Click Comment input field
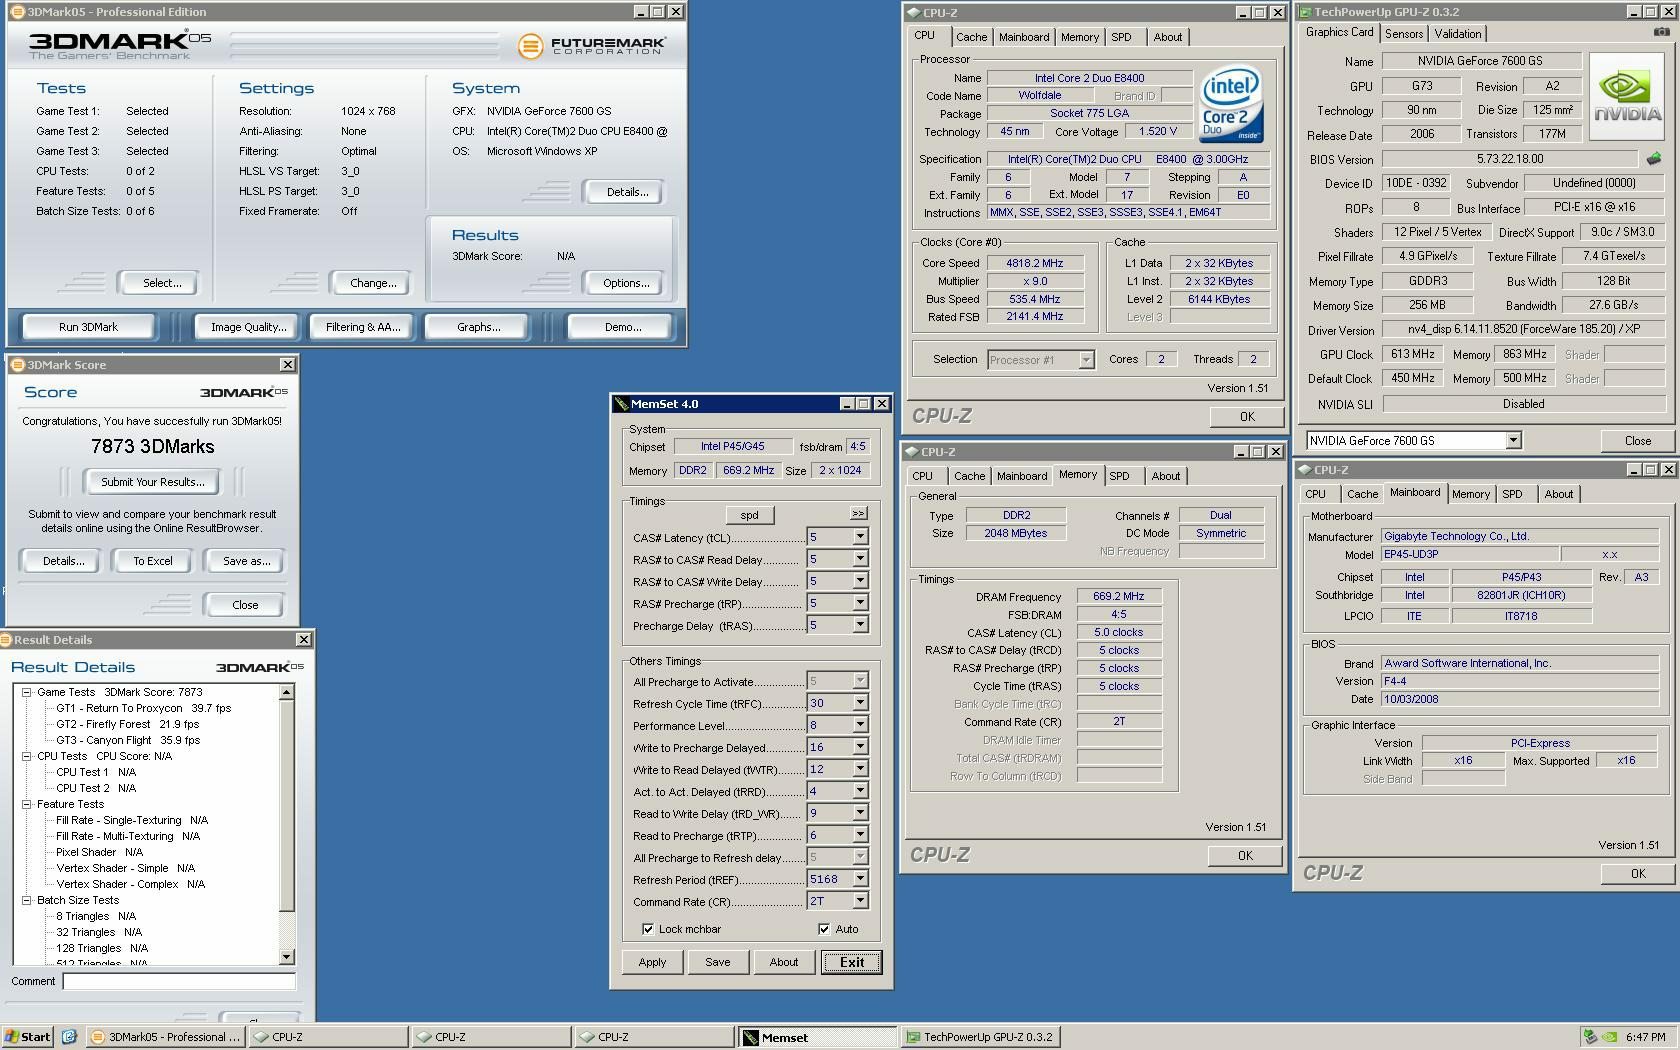 (179, 981)
